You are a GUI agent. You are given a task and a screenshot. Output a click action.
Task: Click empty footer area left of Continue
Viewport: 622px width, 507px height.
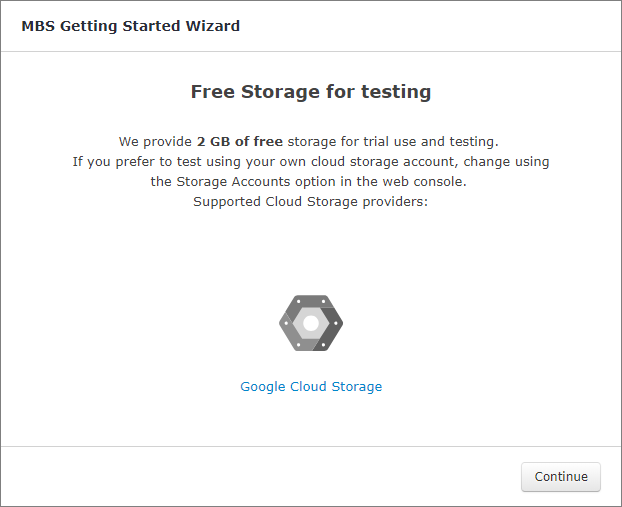pos(250,477)
